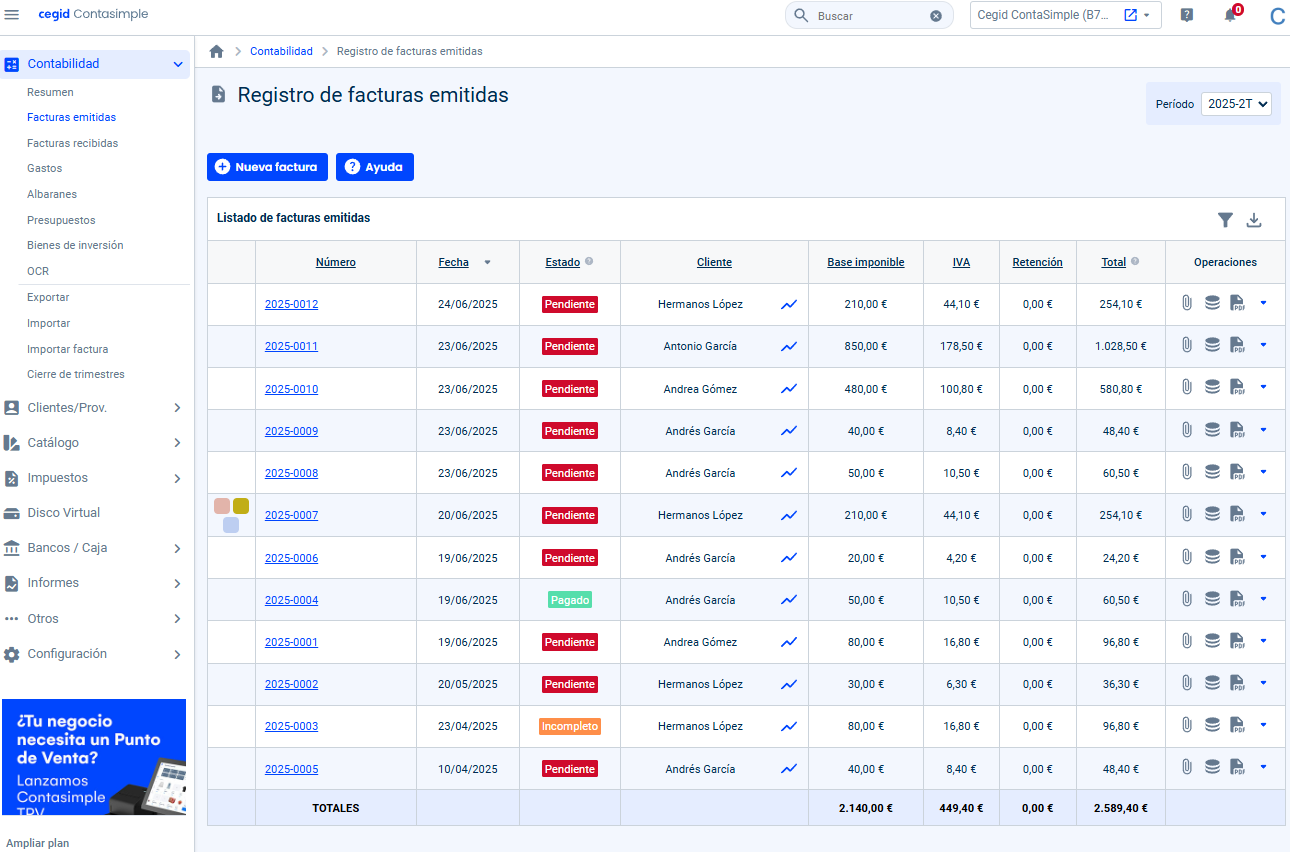Download PDF of invoice 2025-0004
This screenshot has width=1290, height=852.
pos(1237,599)
